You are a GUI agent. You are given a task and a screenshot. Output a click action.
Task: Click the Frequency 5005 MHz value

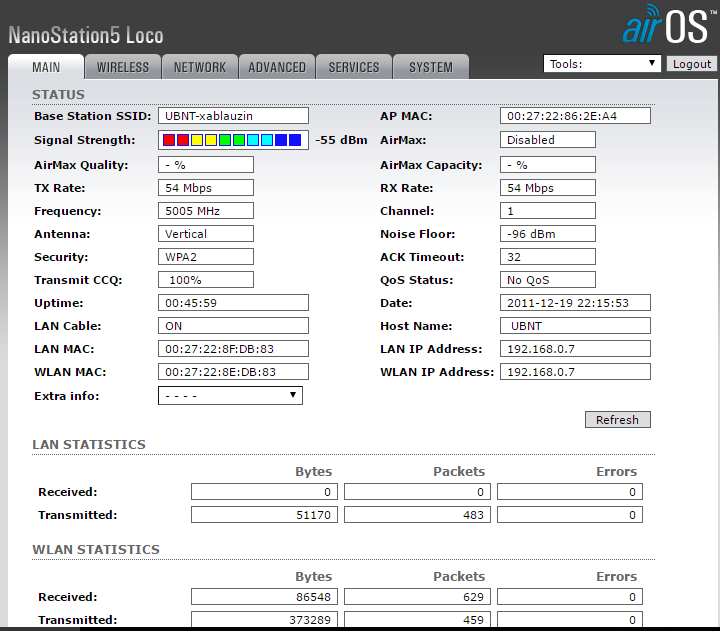point(206,211)
